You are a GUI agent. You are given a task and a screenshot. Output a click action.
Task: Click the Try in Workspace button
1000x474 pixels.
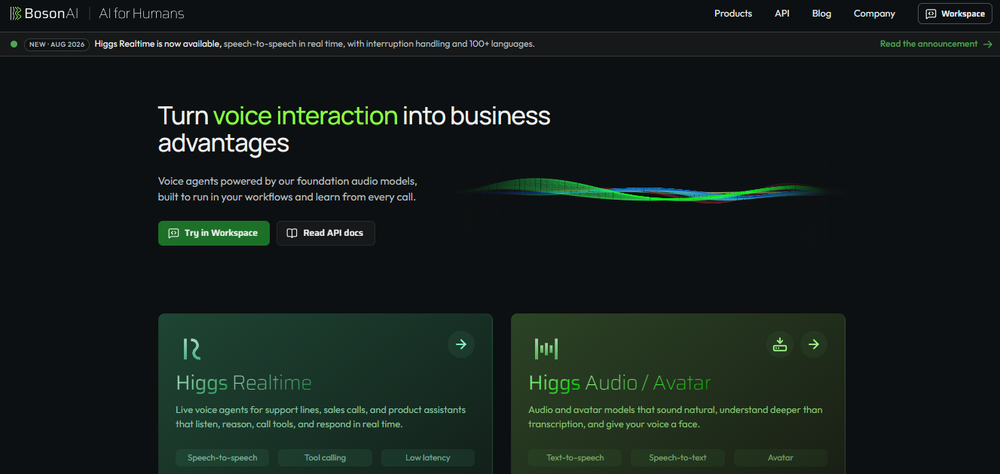click(214, 233)
